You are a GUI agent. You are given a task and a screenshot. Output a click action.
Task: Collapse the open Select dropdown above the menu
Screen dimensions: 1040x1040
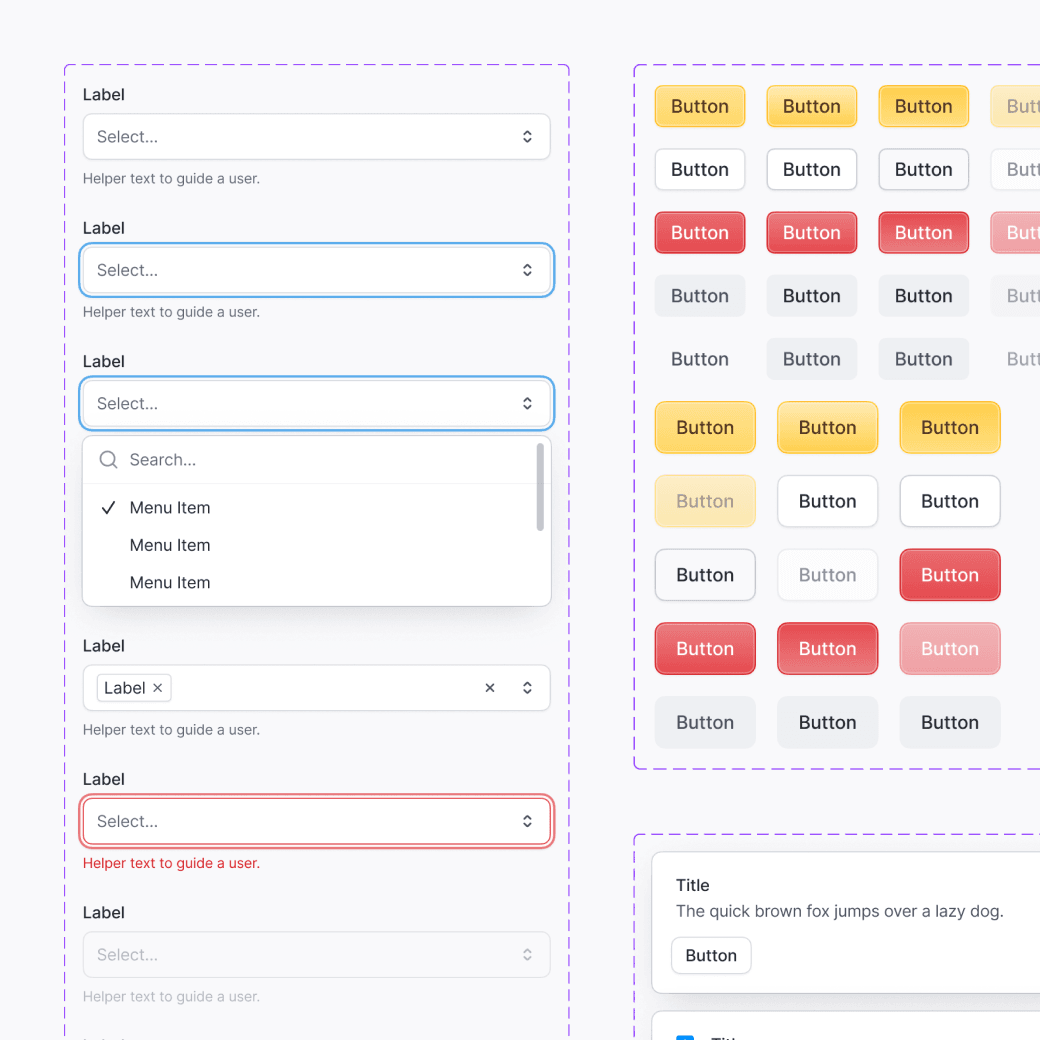pos(316,403)
